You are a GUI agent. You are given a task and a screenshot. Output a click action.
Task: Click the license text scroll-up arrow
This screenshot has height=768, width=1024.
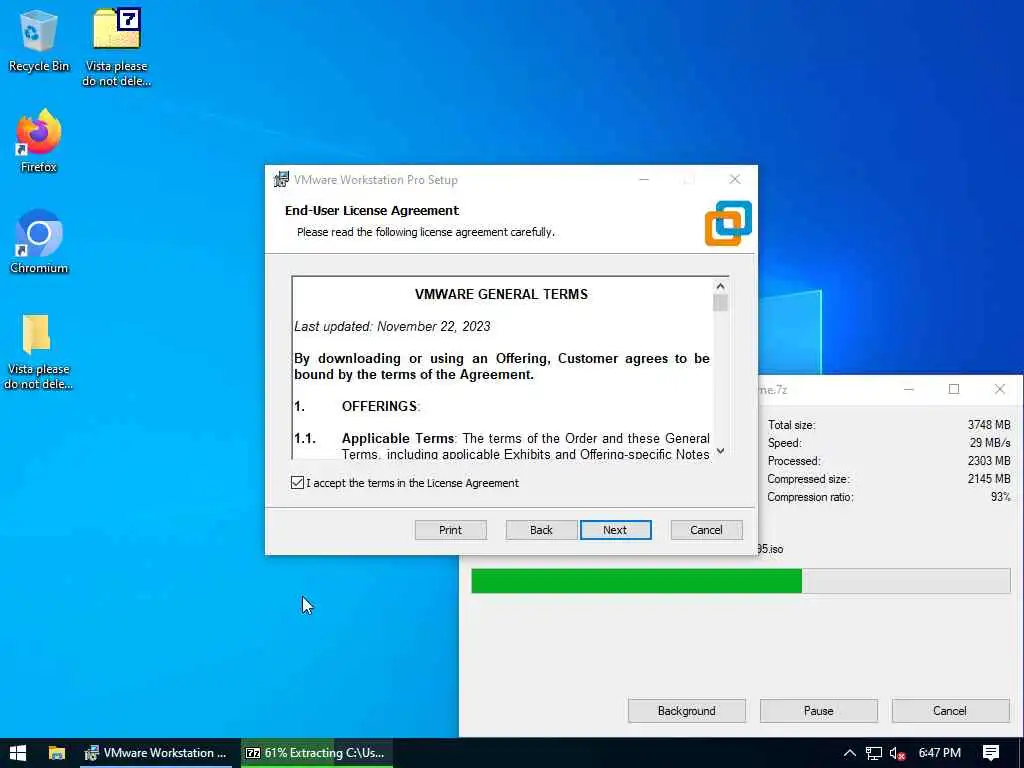pos(720,286)
